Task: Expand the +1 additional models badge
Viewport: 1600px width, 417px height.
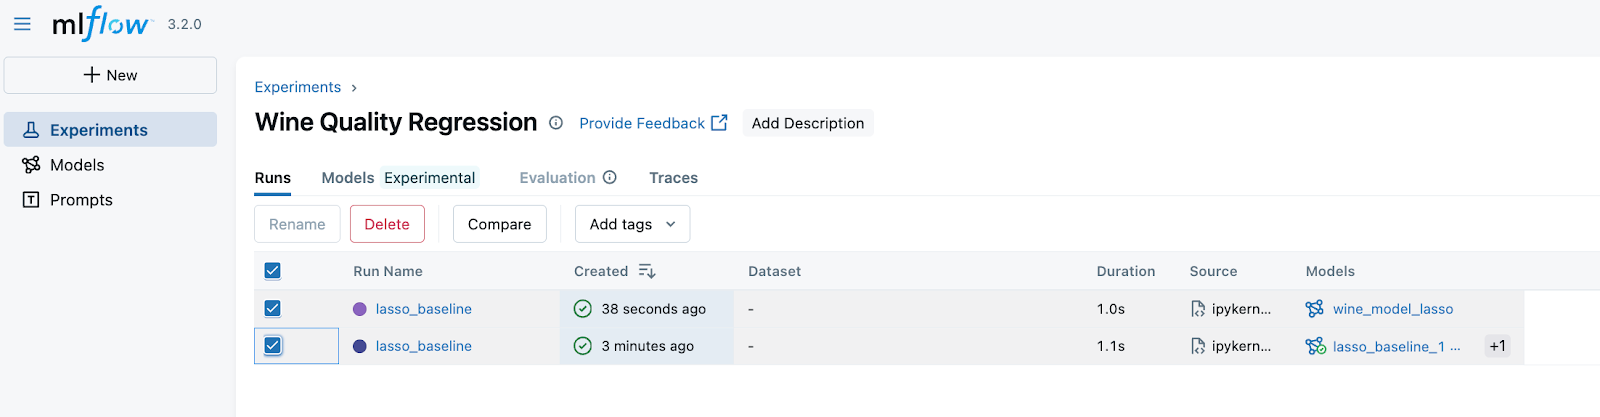Action: click(1497, 346)
